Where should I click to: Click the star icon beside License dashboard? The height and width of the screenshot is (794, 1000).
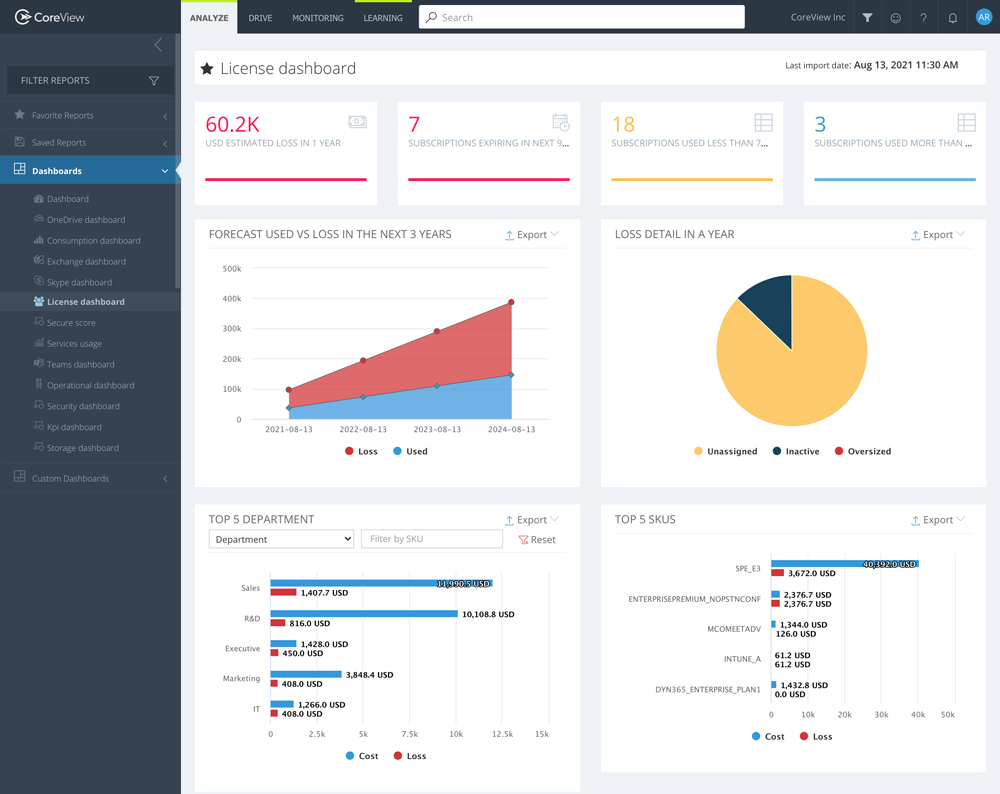pyautogui.click(x=207, y=68)
